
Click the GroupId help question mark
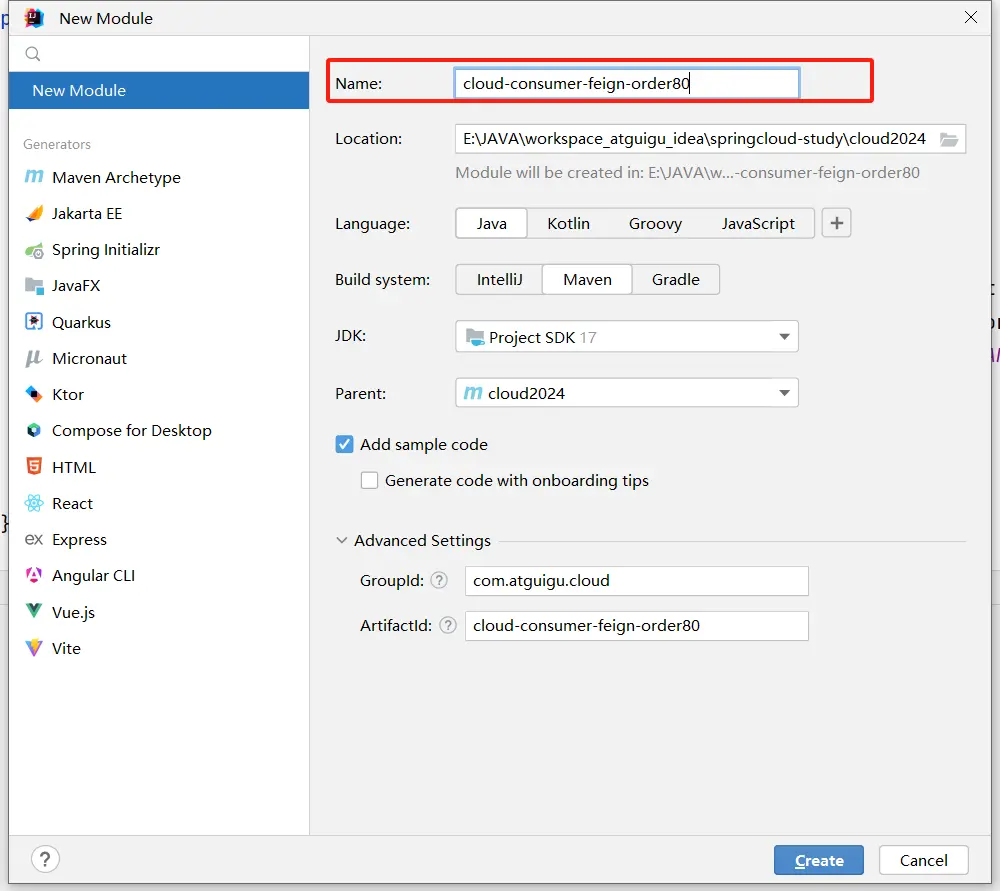pyautogui.click(x=439, y=580)
